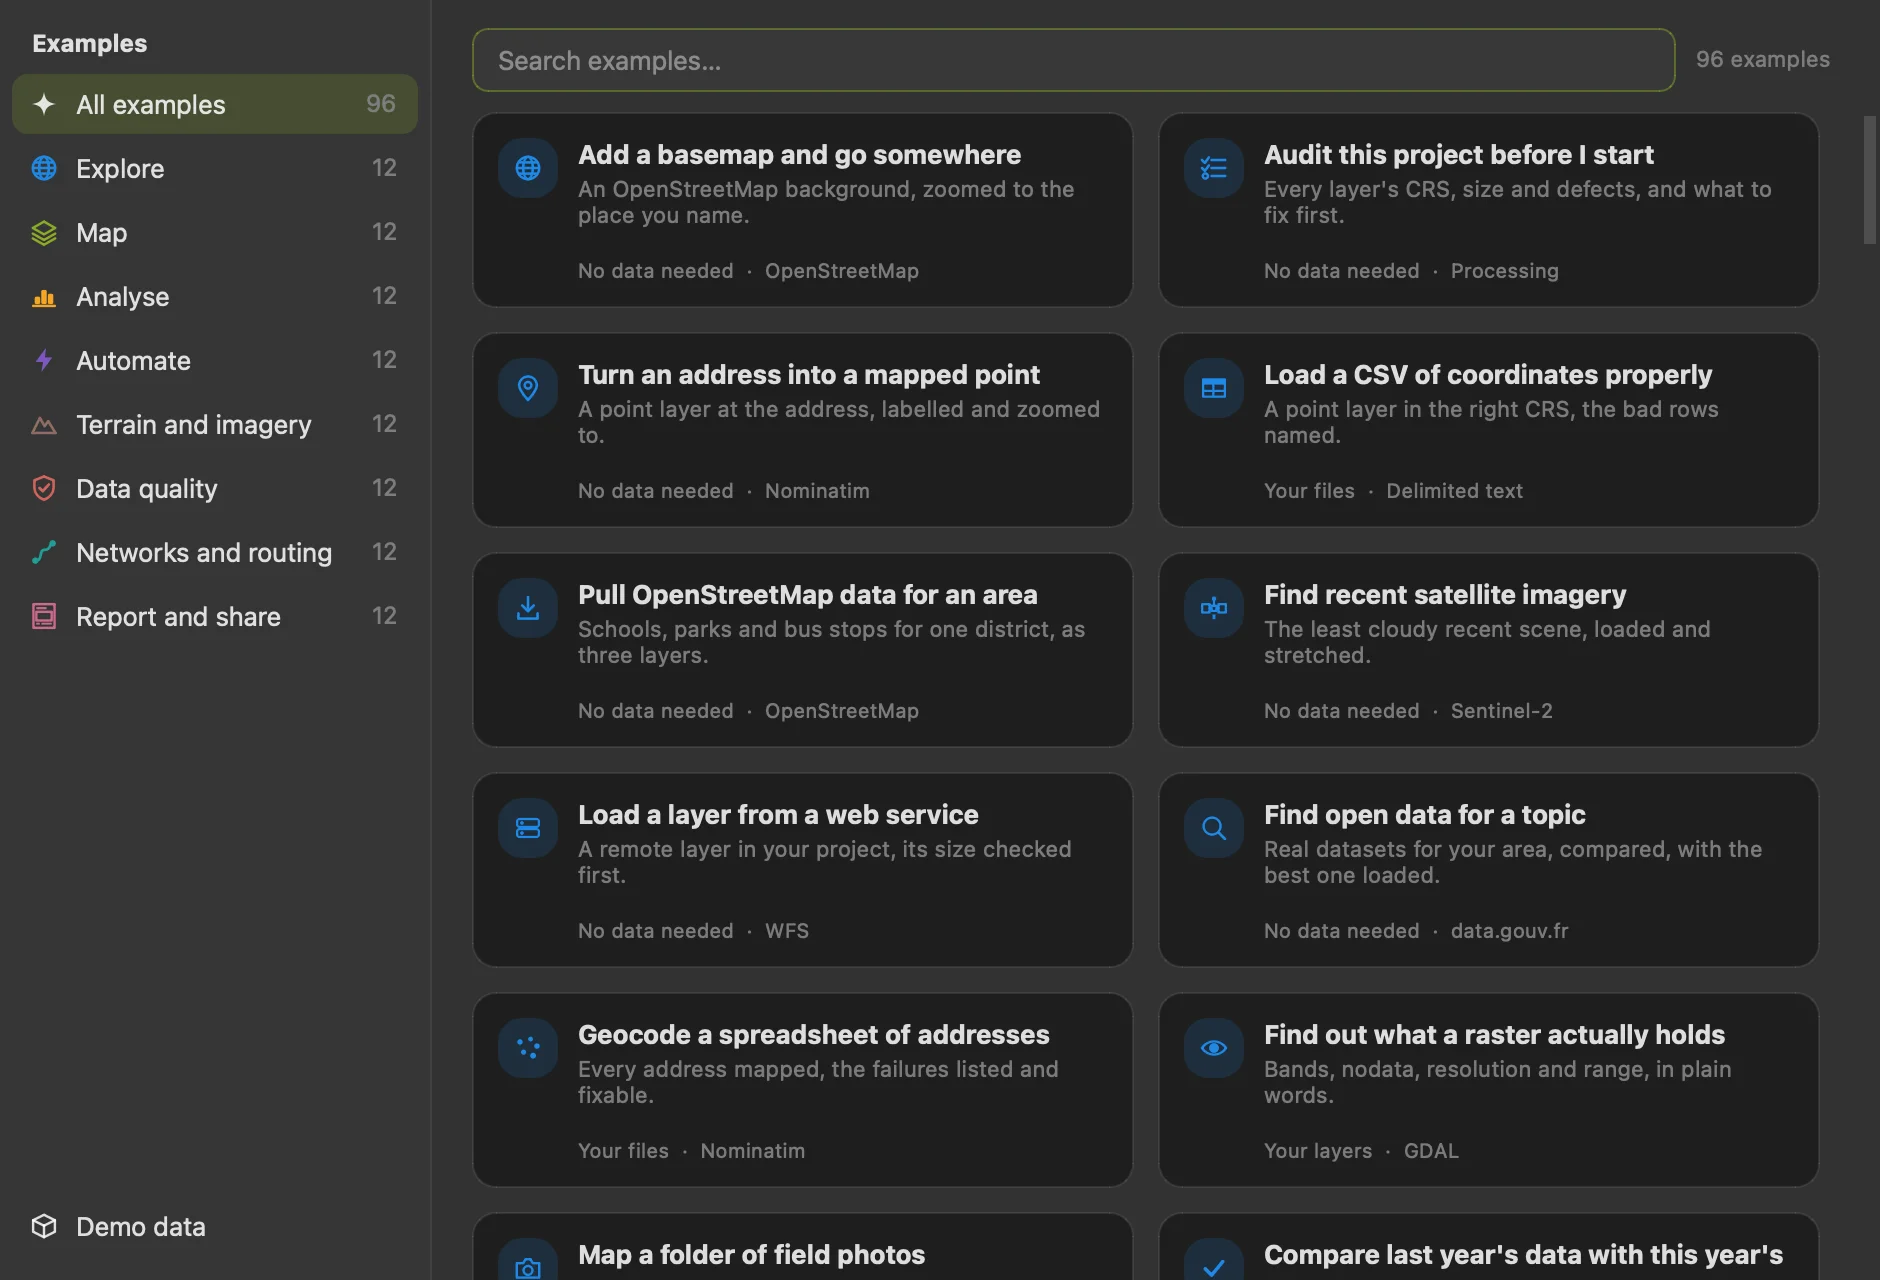The width and height of the screenshot is (1880, 1280).
Task: Click the download icon on Pull OpenStreetMap data card
Action: pos(528,608)
